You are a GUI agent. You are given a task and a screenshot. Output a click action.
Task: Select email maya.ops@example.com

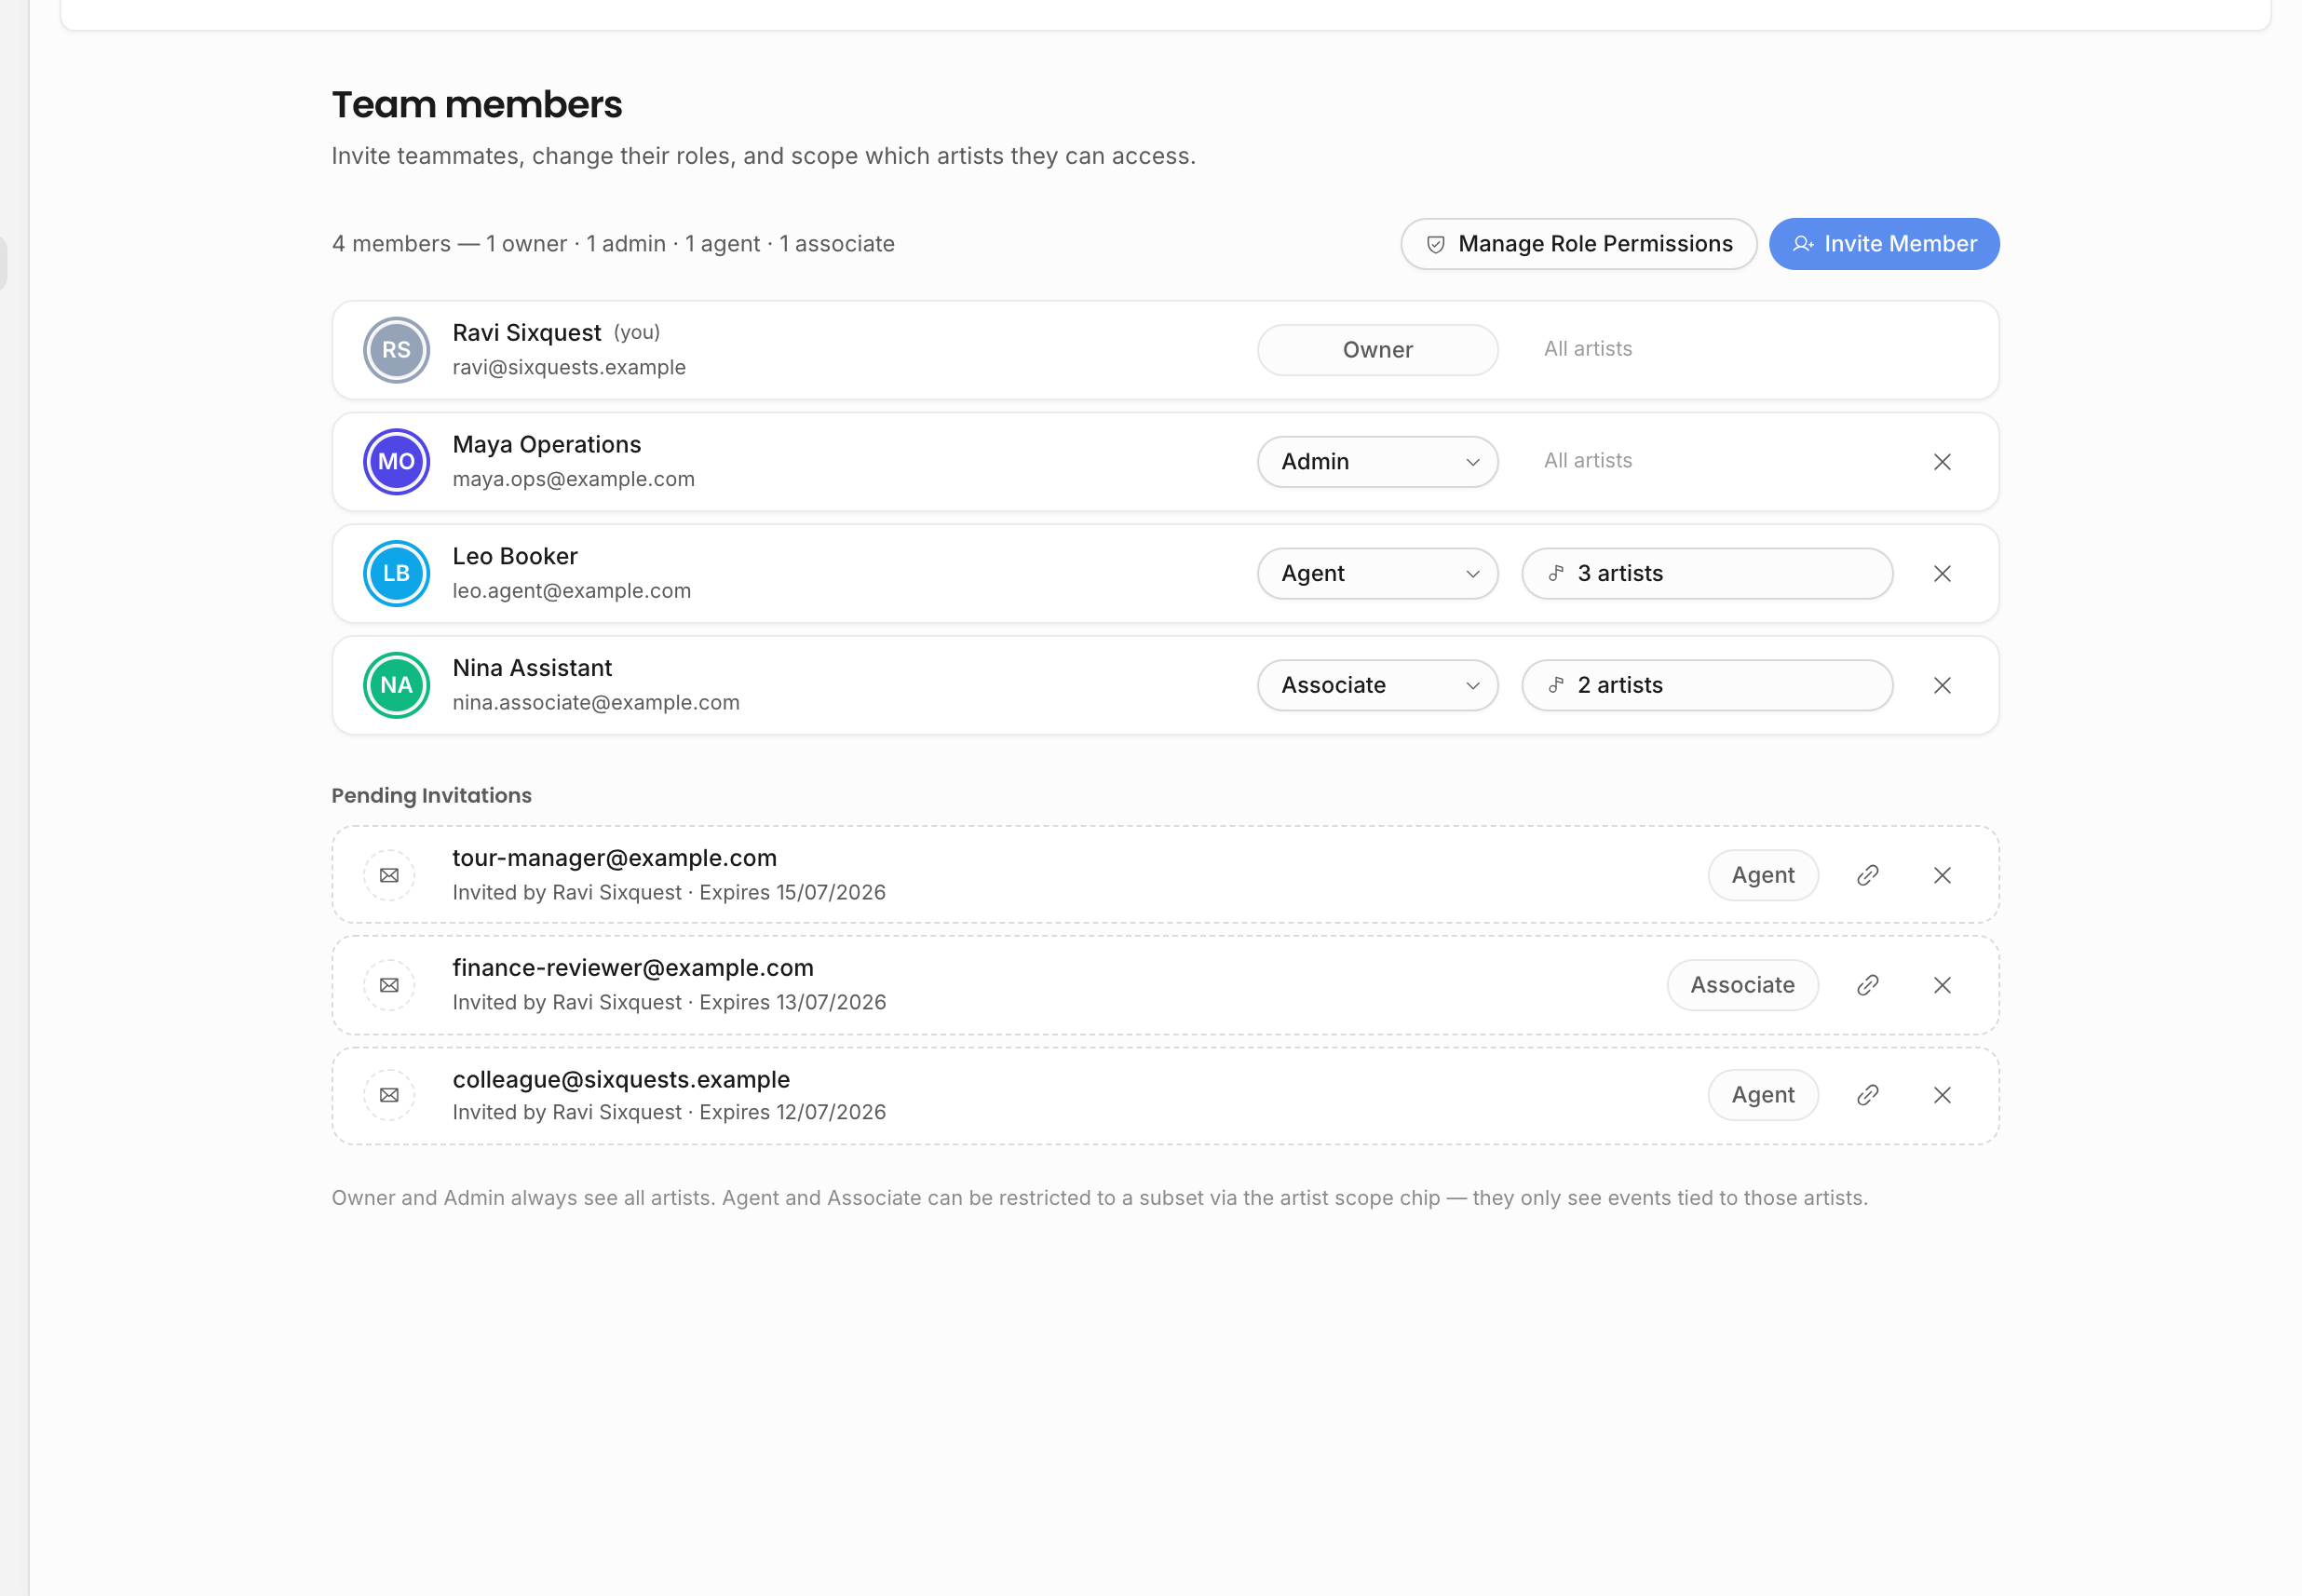point(573,480)
